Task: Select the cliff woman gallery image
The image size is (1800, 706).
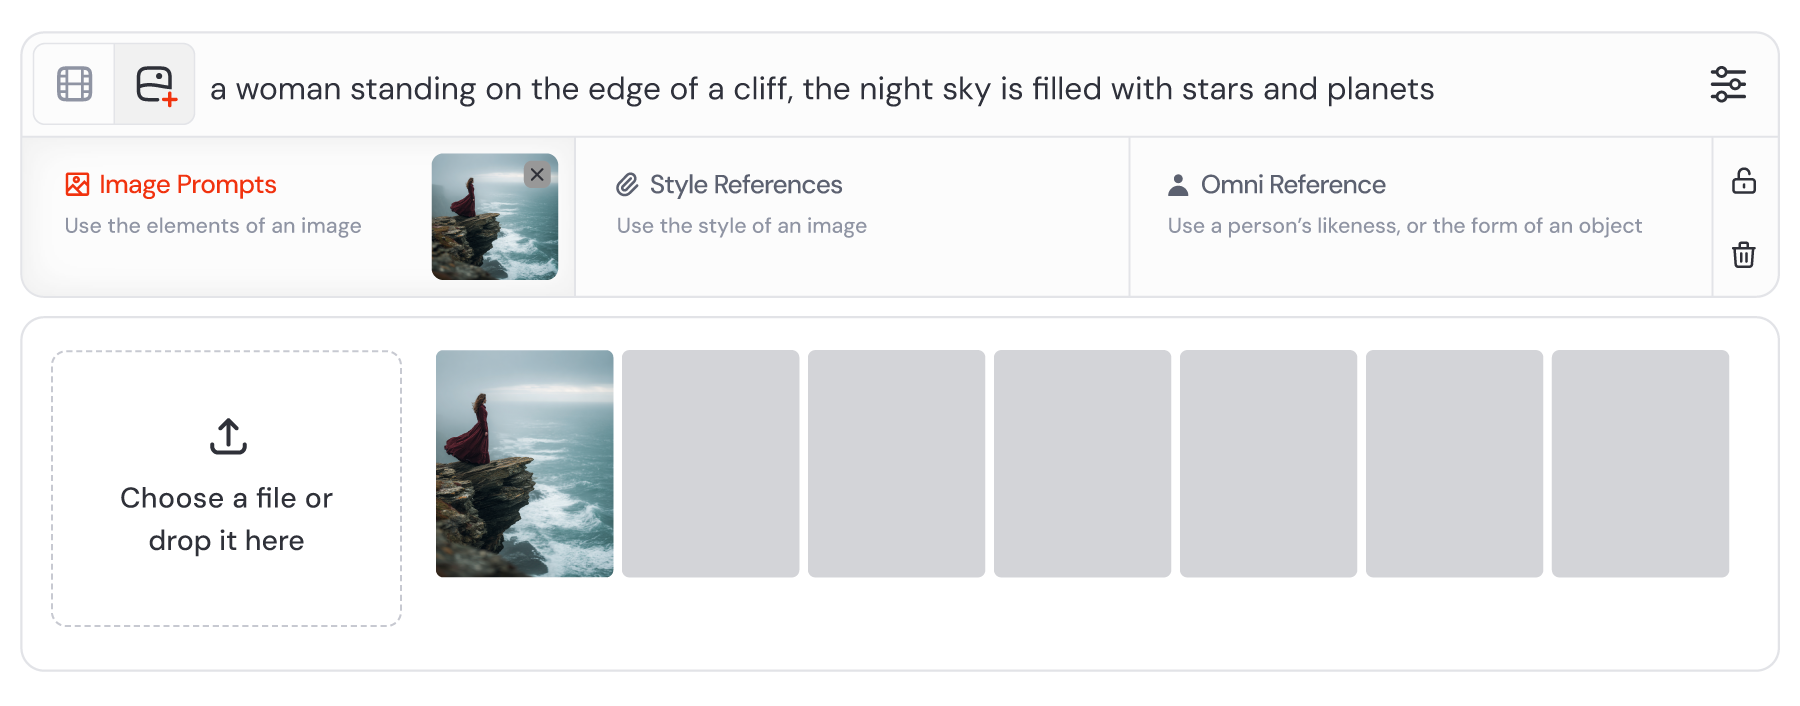Action: pyautogui.click(x=524, y=463)
